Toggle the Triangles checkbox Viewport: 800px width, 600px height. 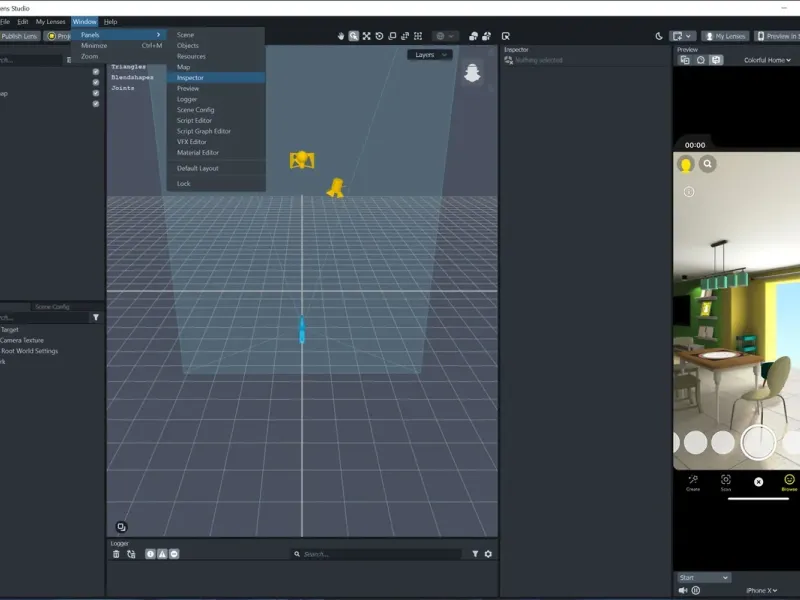point(96,72)
